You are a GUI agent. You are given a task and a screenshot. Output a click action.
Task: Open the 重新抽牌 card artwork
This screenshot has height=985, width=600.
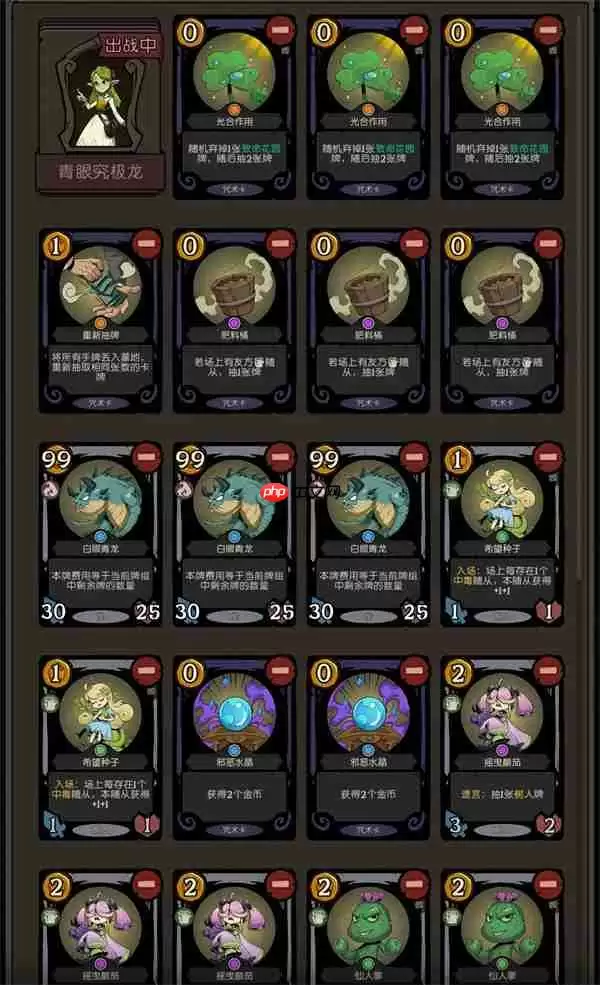pos(101,286)
